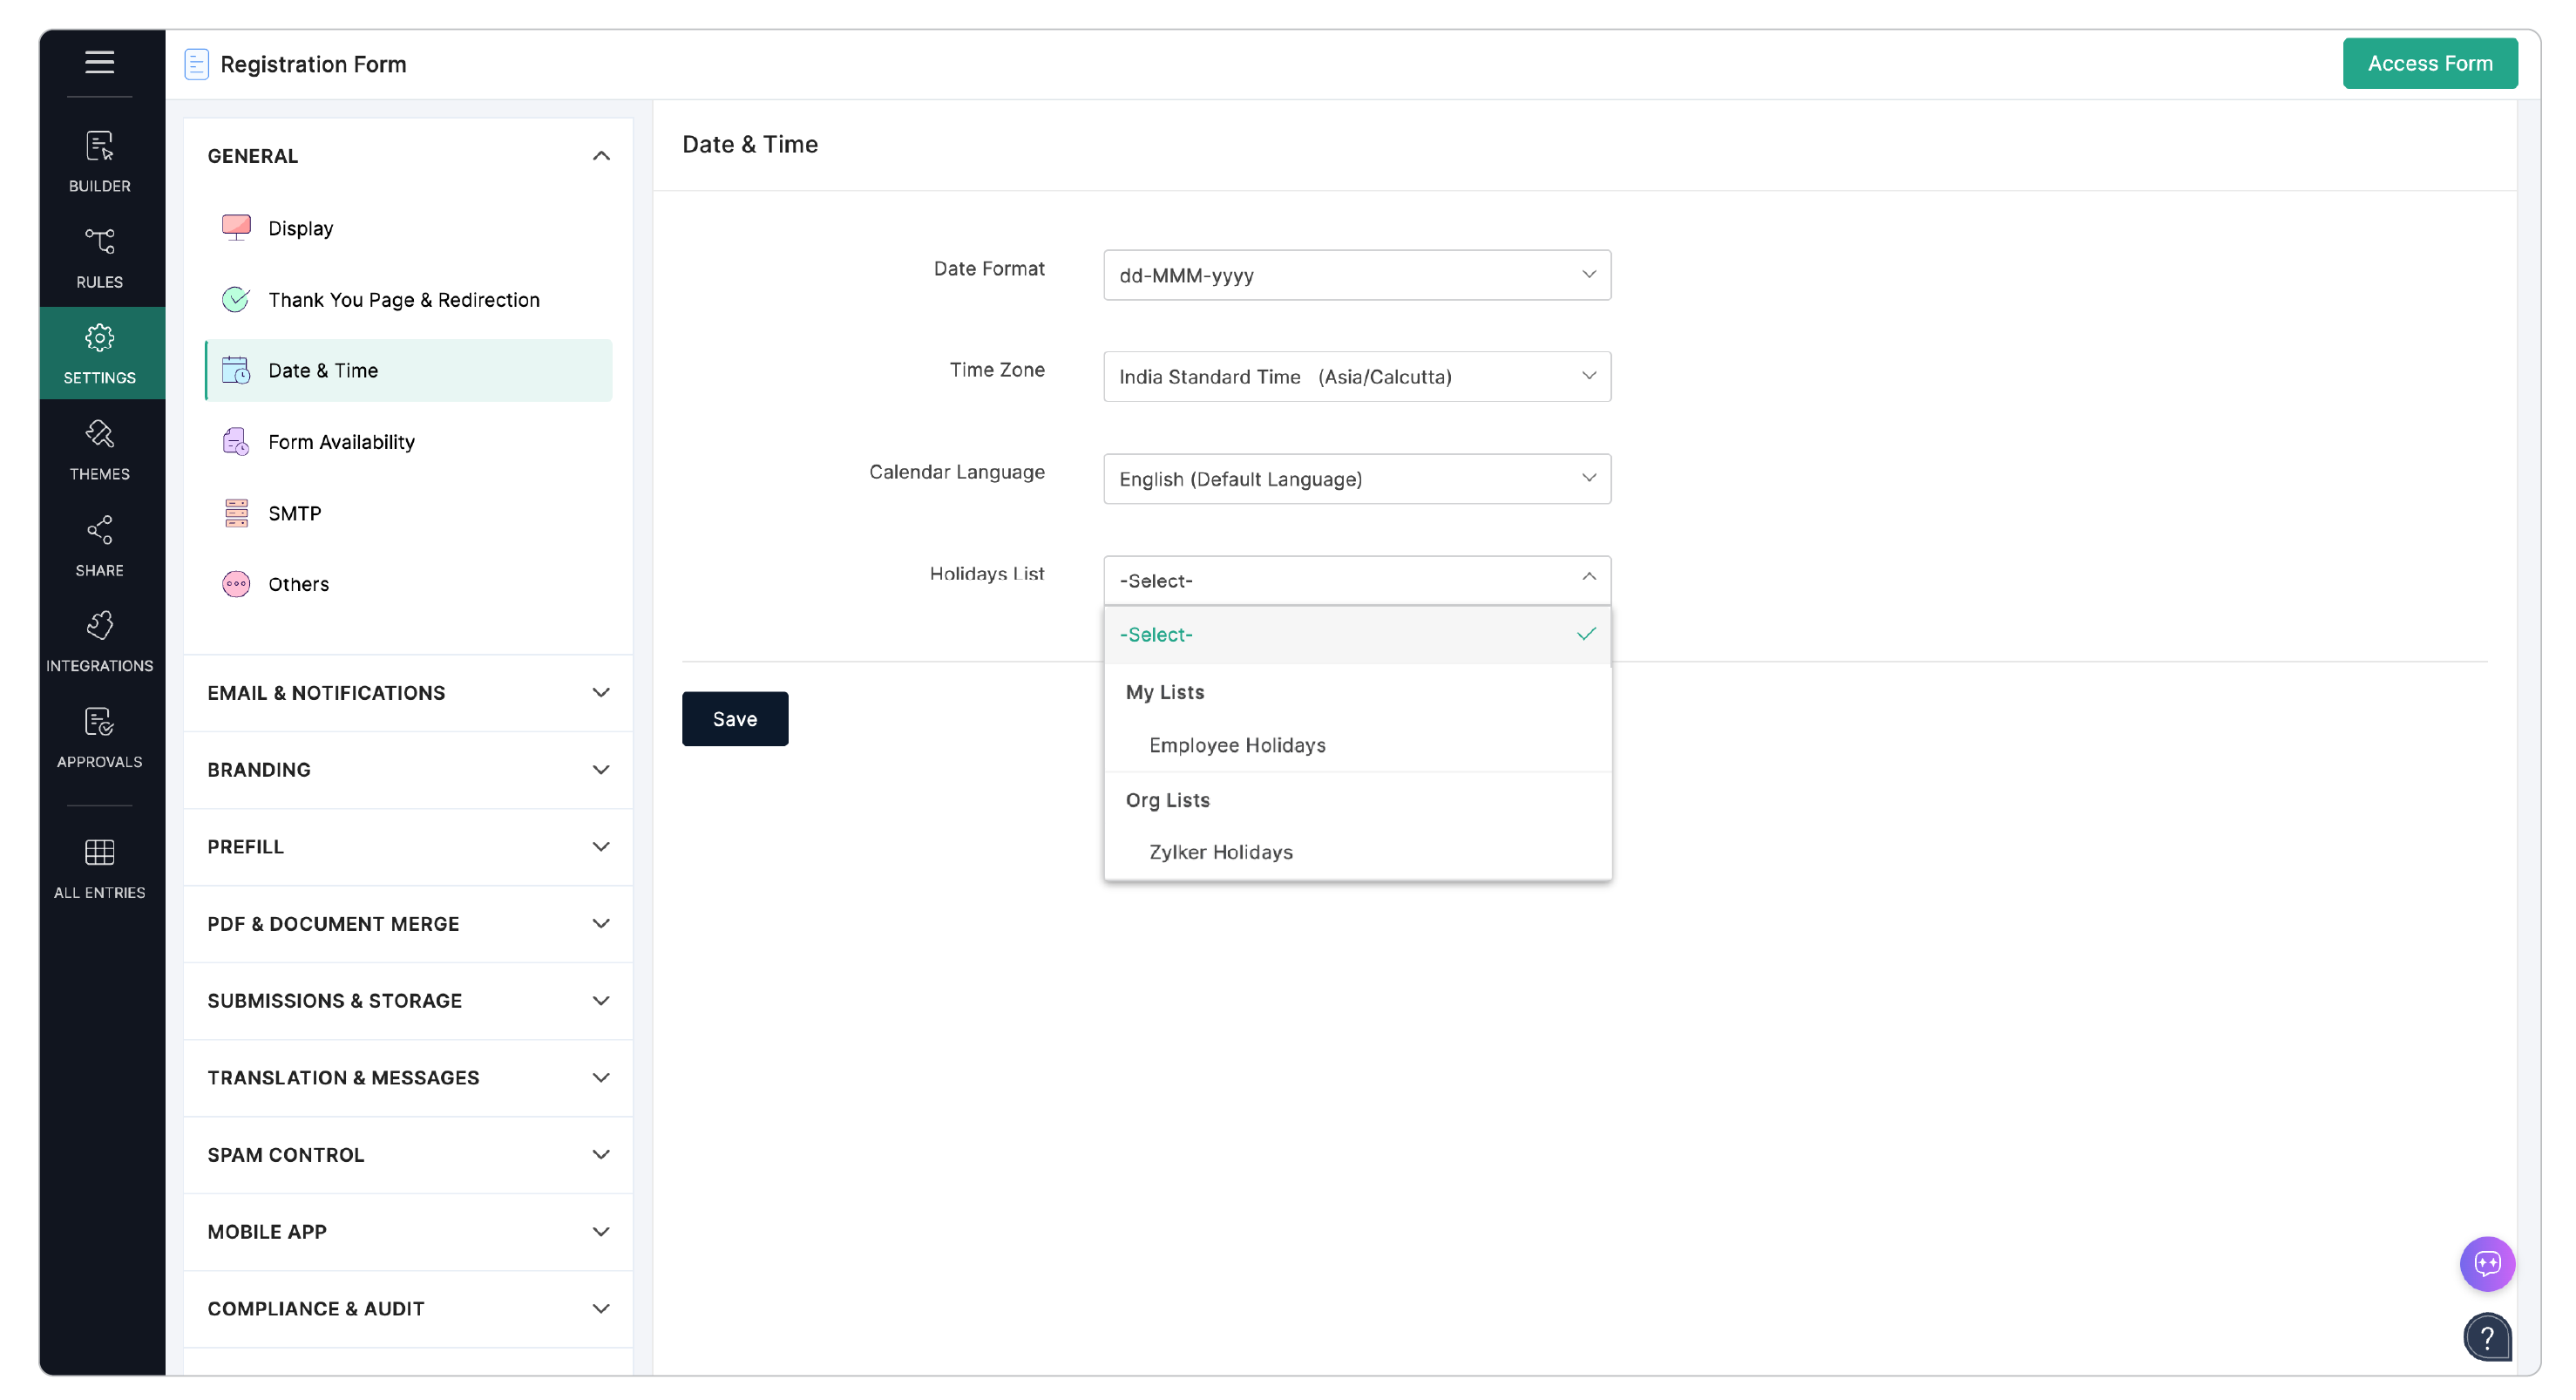Screen dimensions: 2576x1400
Task: Open All Entries view
Action: [x=100, y=864]
